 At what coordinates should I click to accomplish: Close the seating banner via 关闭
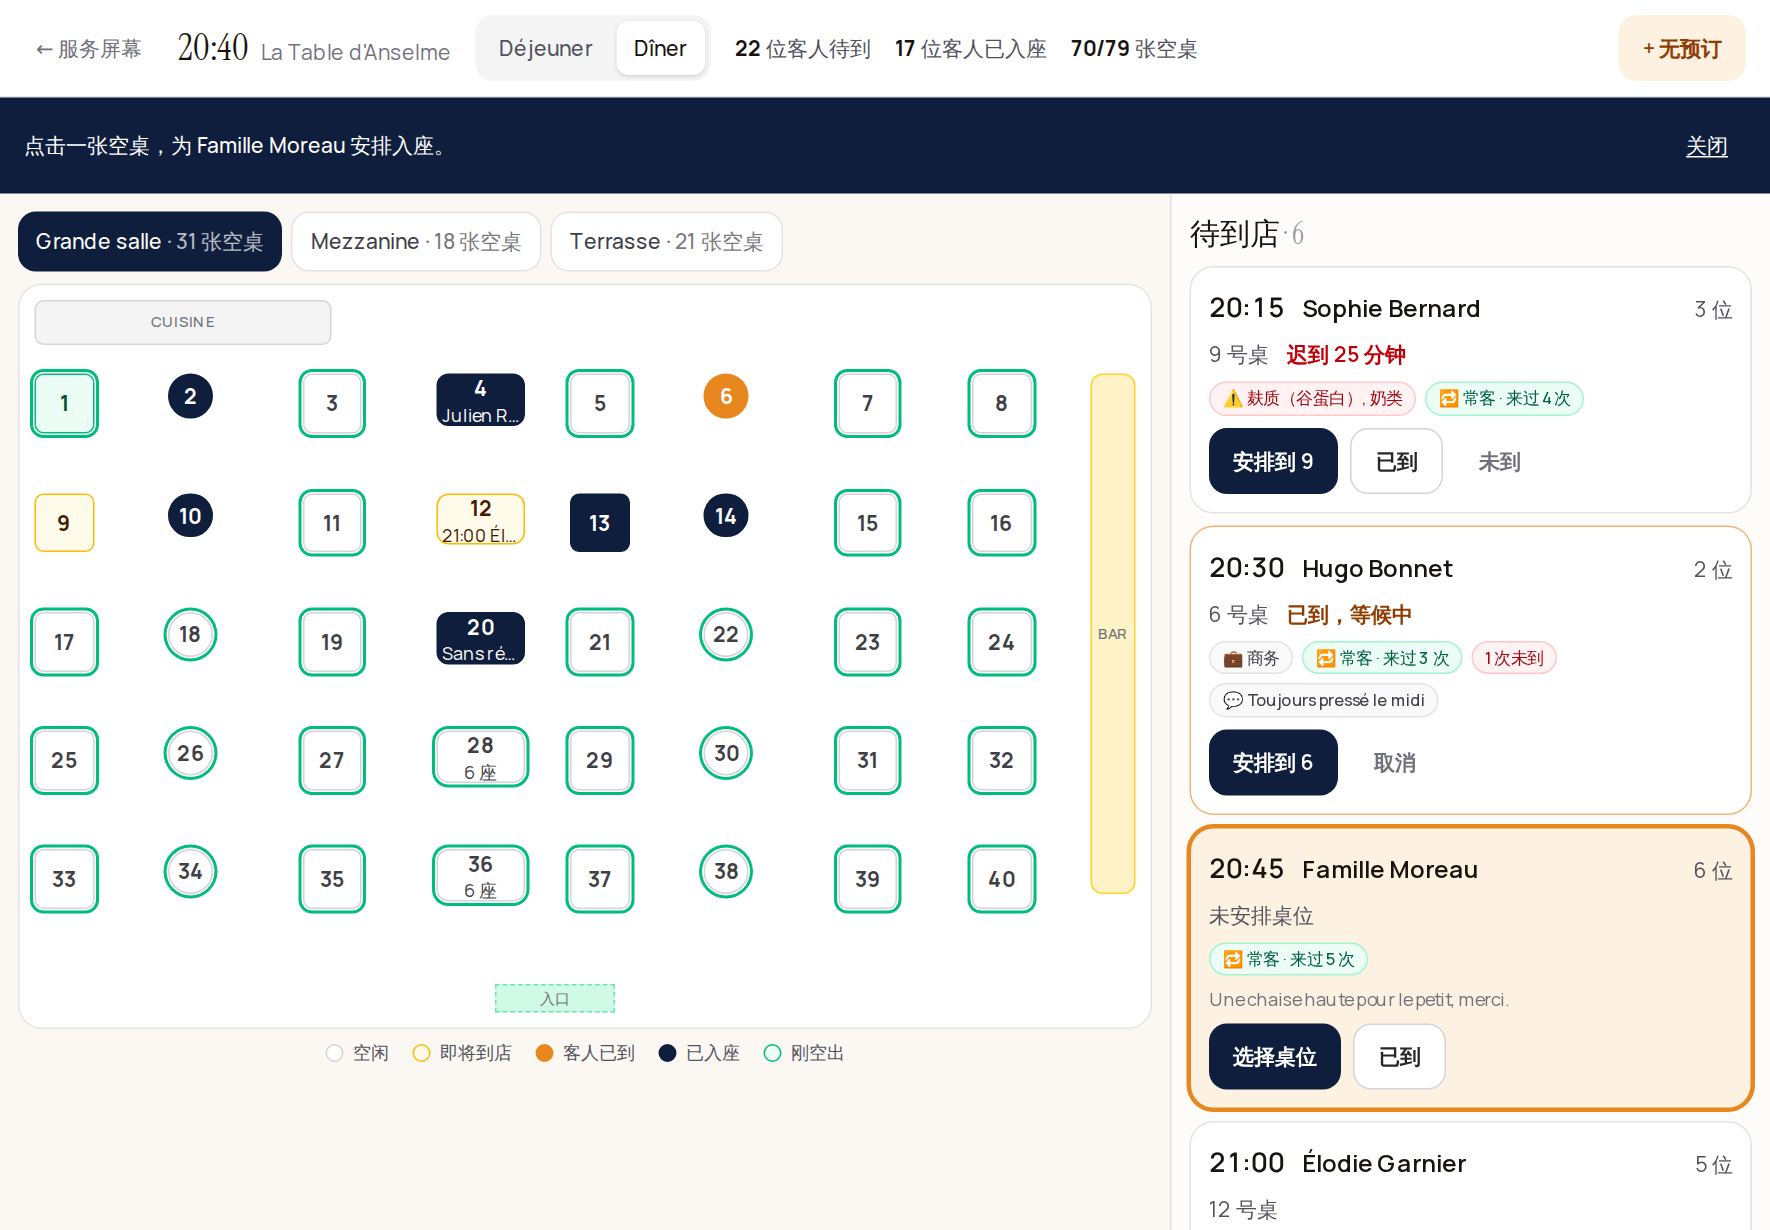pyautogui.click(x=1706, y=146)
